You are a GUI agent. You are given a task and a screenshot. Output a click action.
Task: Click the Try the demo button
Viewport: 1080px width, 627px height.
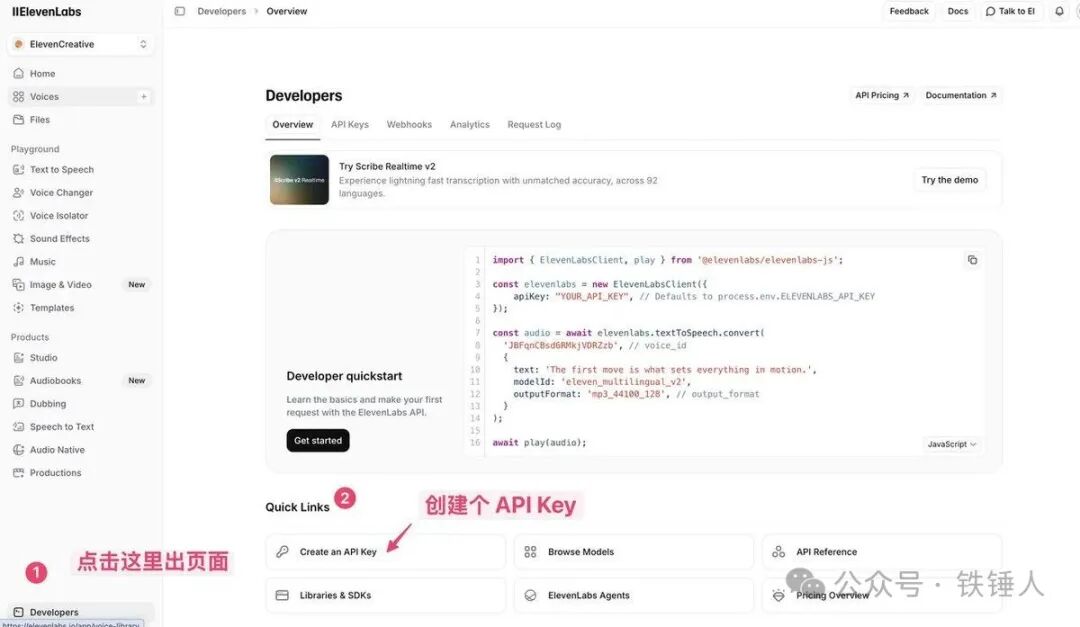coord(949,180)
